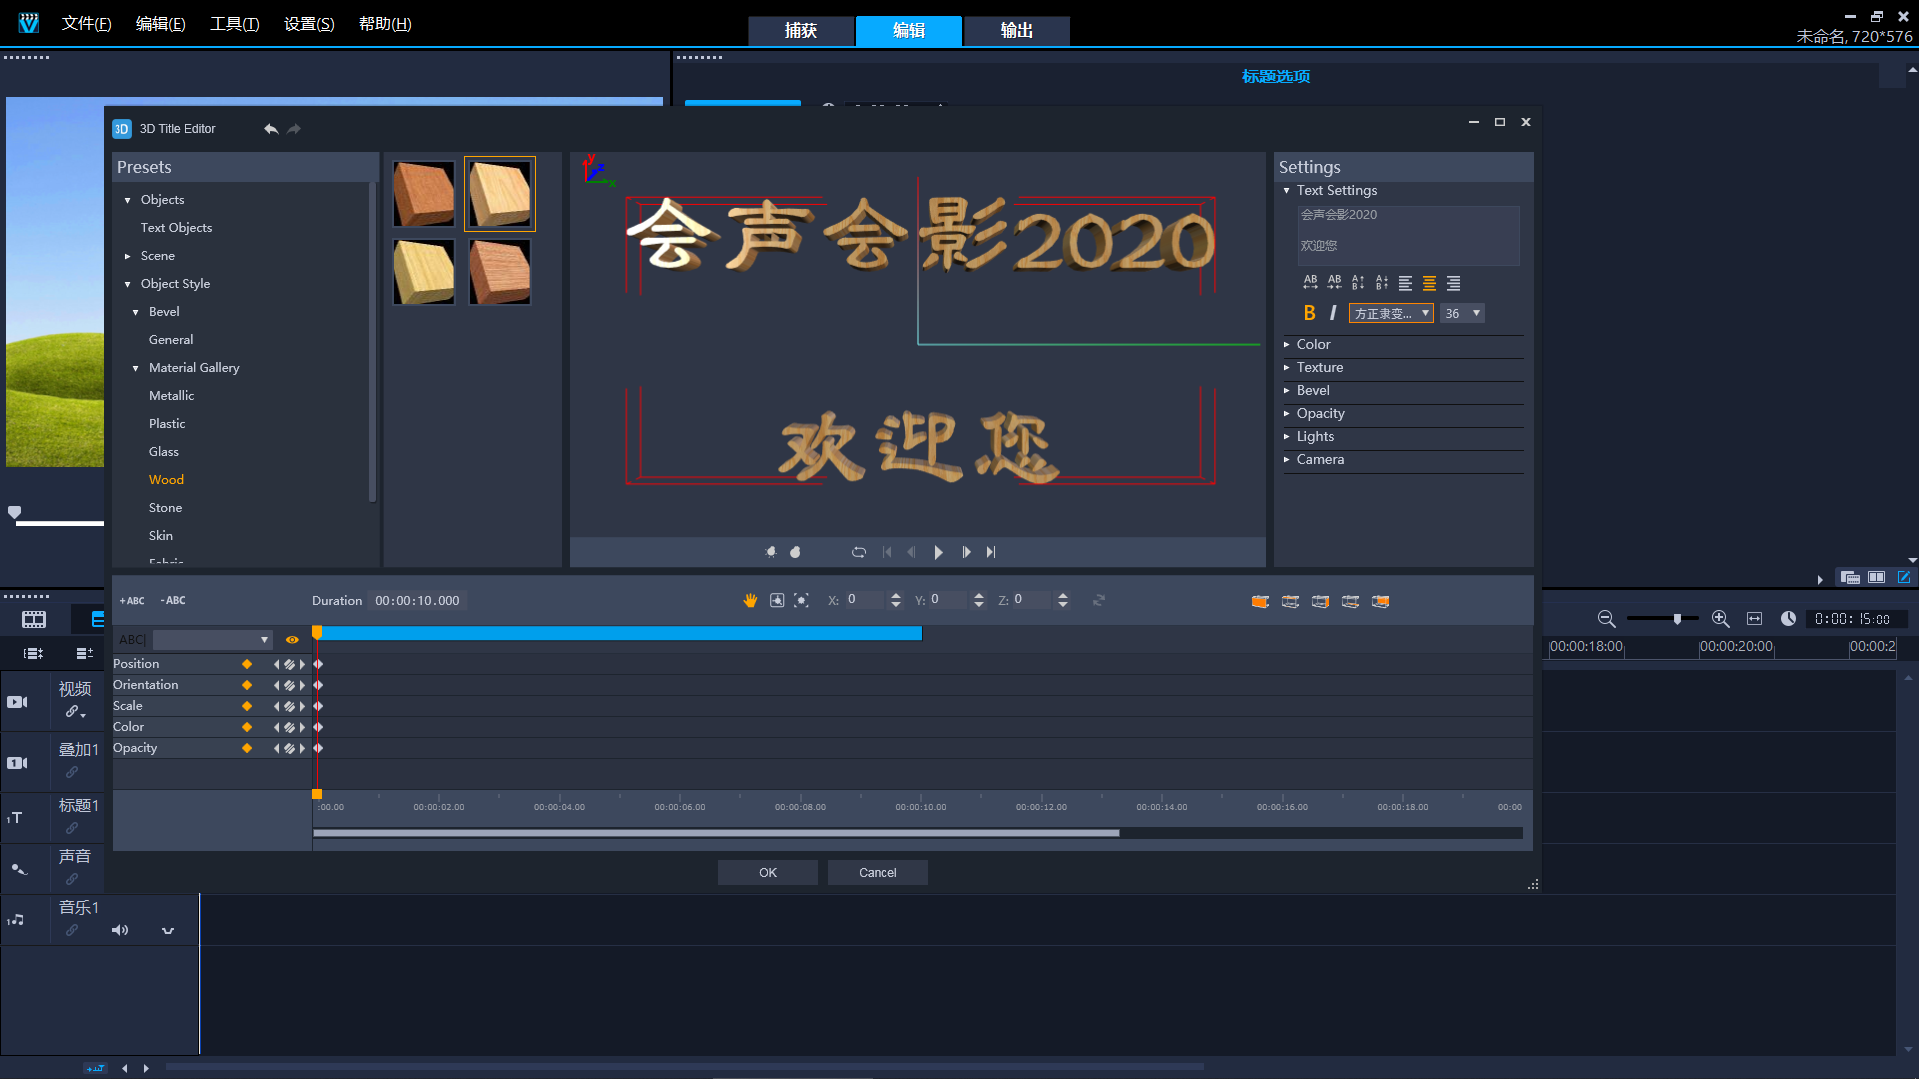Toggle loop playback in preview
This screenshot has width=1919, height=1079.
859,552
